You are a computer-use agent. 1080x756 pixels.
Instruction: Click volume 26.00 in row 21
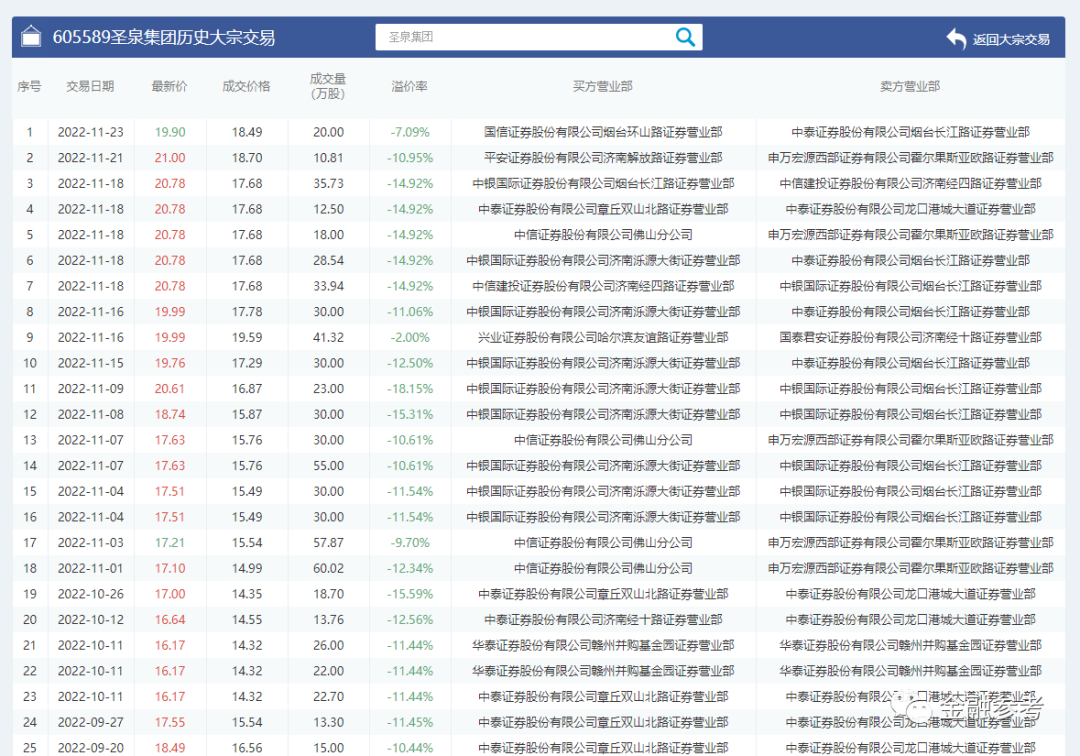[x=329, y=645]
